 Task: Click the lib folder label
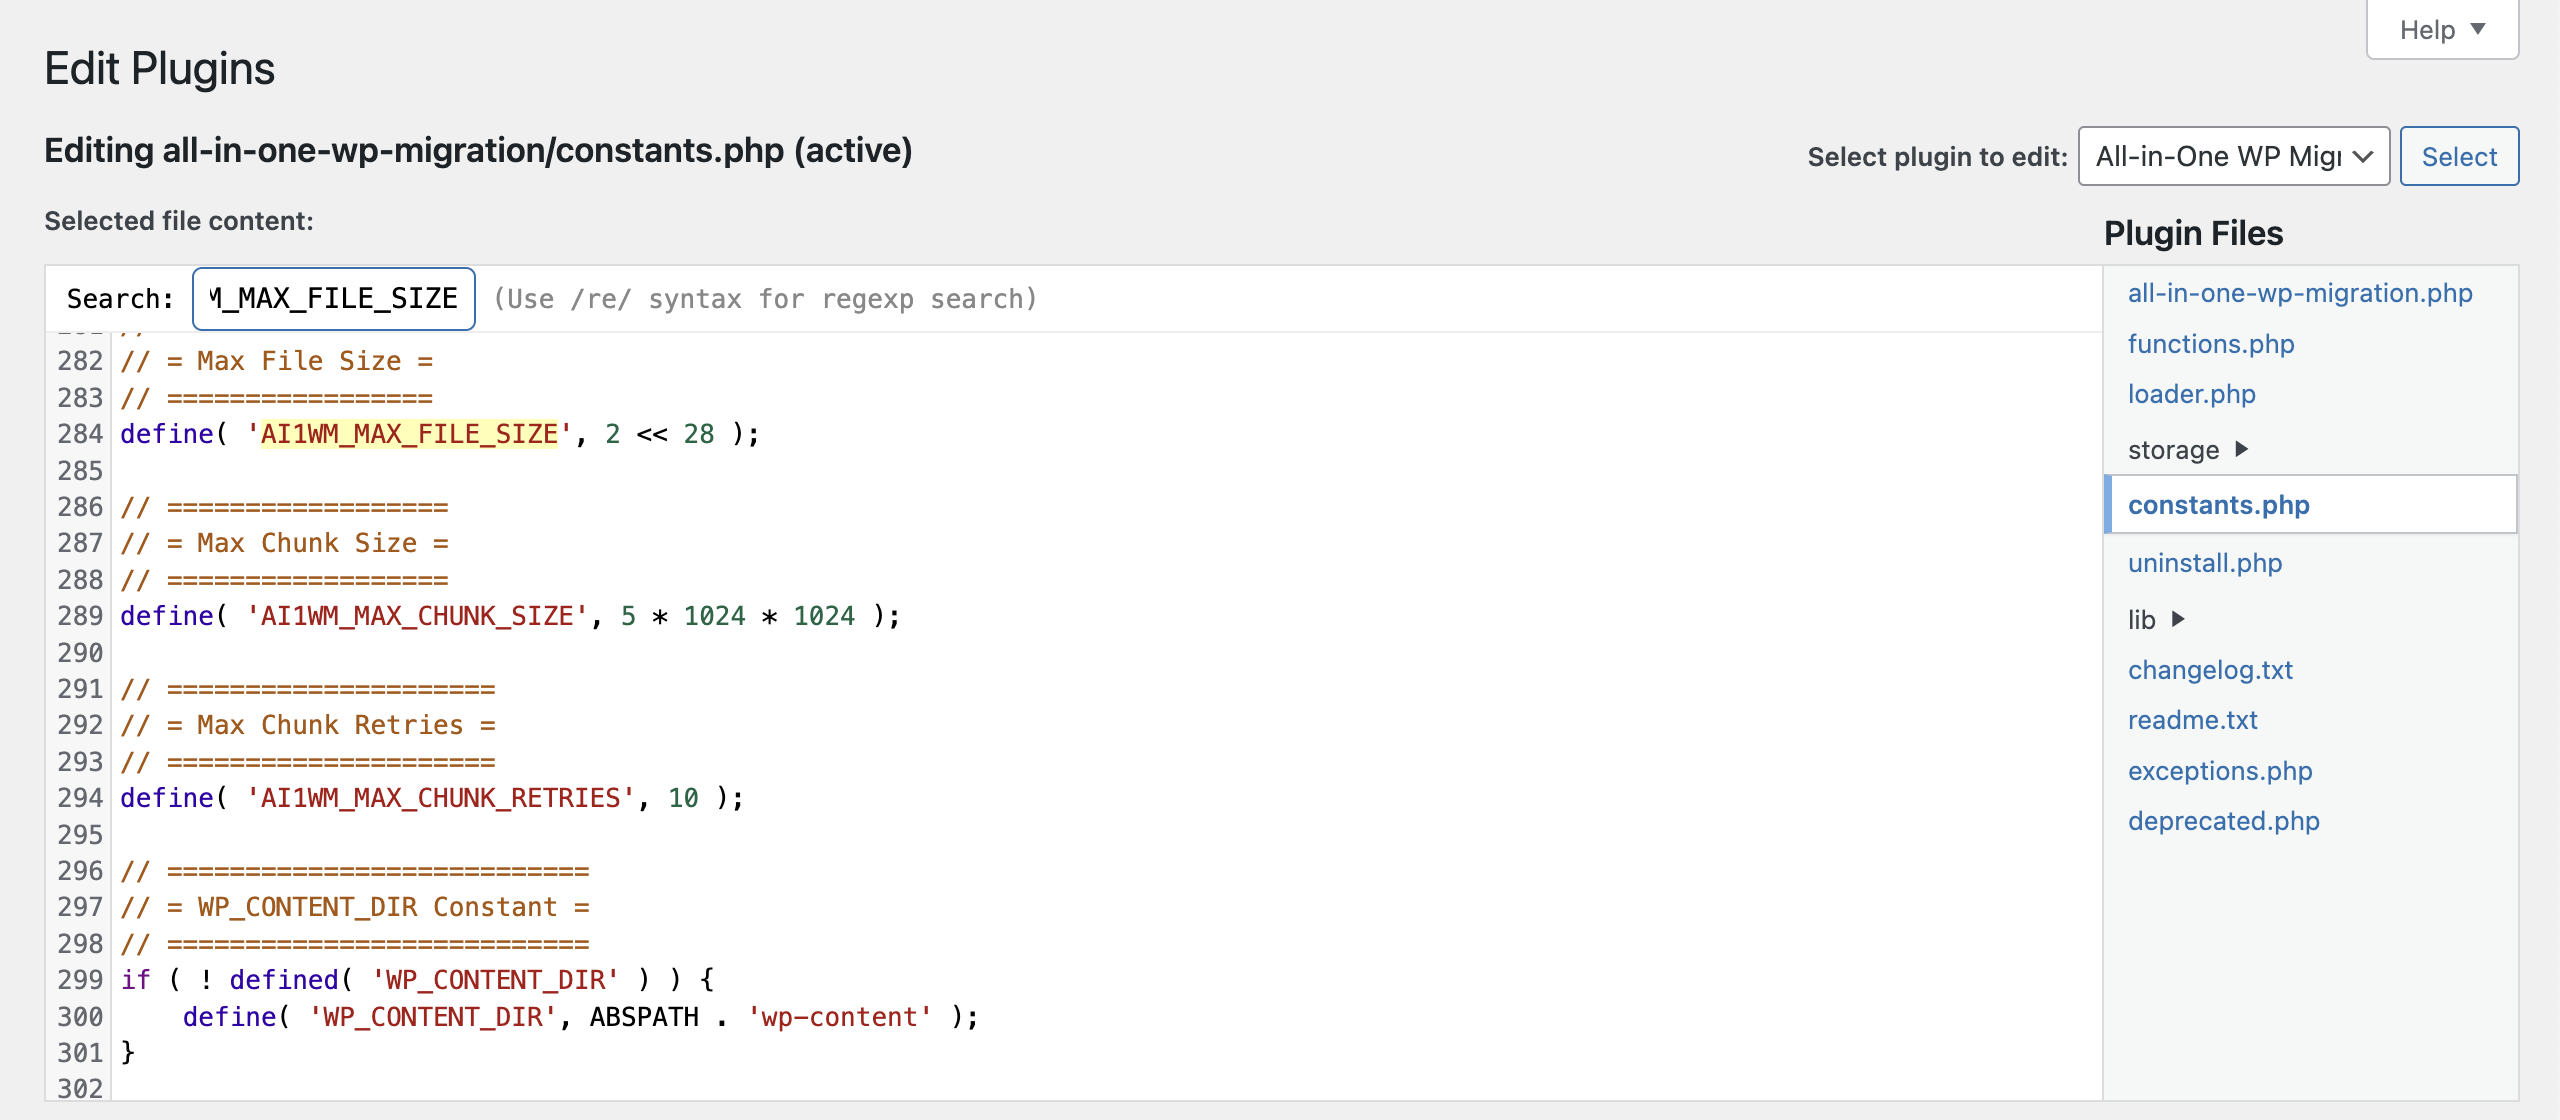2141,620
